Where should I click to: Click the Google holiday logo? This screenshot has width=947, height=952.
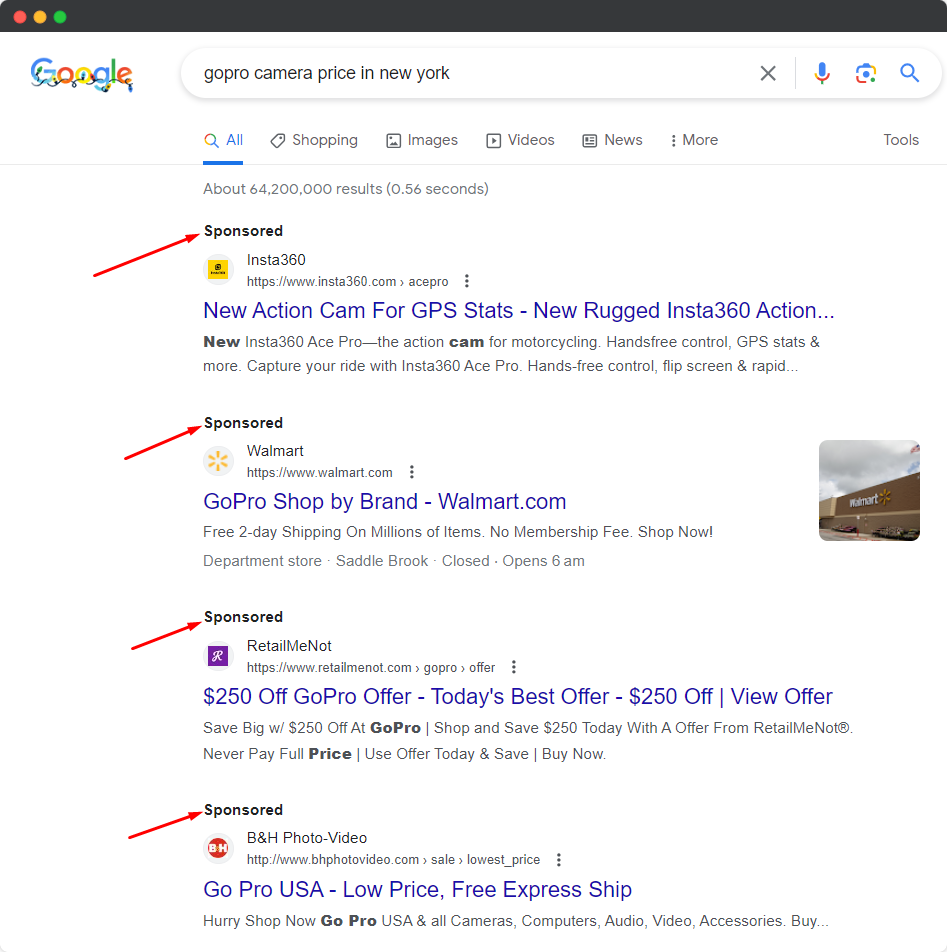click(x=81, y=74)
